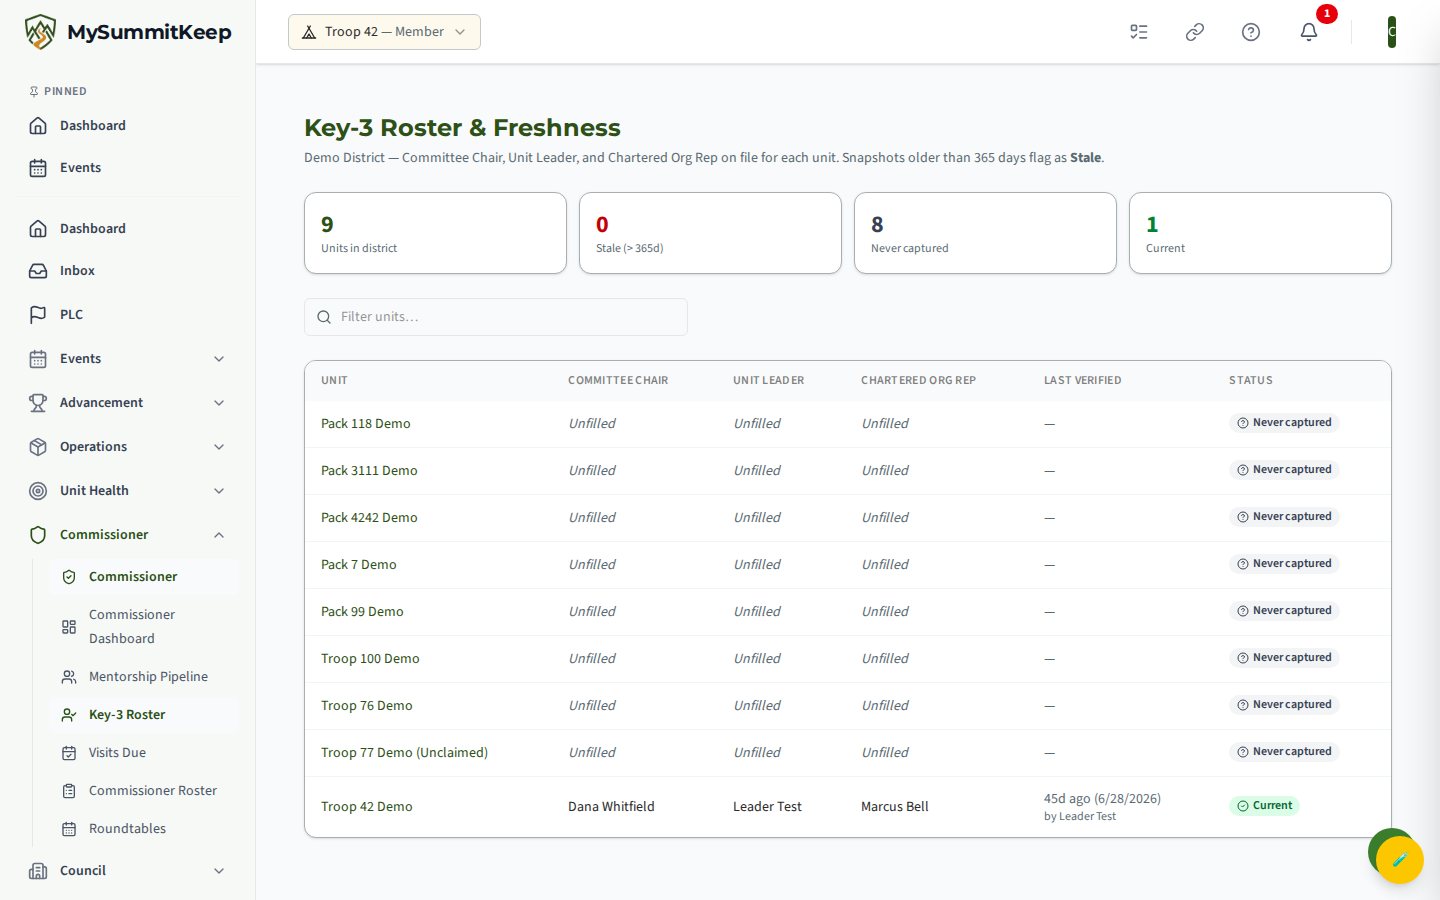Click the Status column header
Image resolution: width=1440 pixels, height=900 pixels.
[x=1251, y=381]
